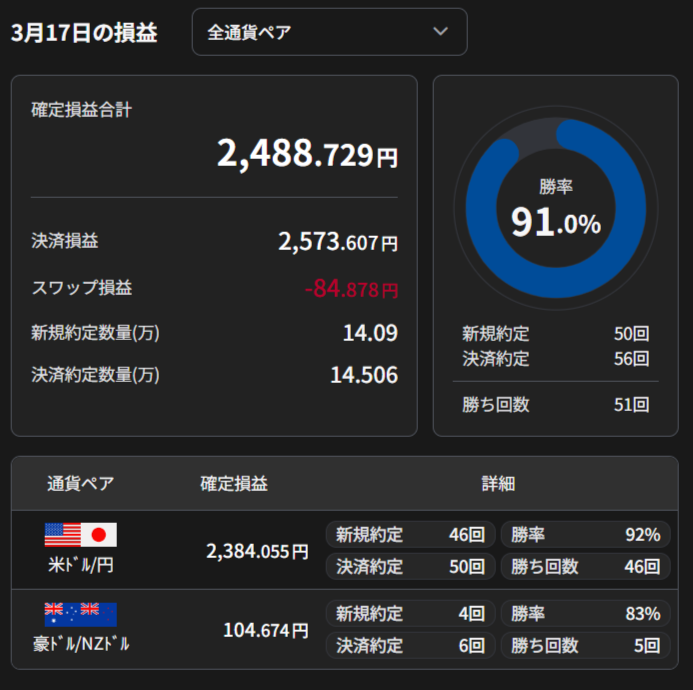This screenshot has width=693, height=690.
Task: Select the 豪ドル/NZドル currency pair label
Action: (x=80, y=644)
